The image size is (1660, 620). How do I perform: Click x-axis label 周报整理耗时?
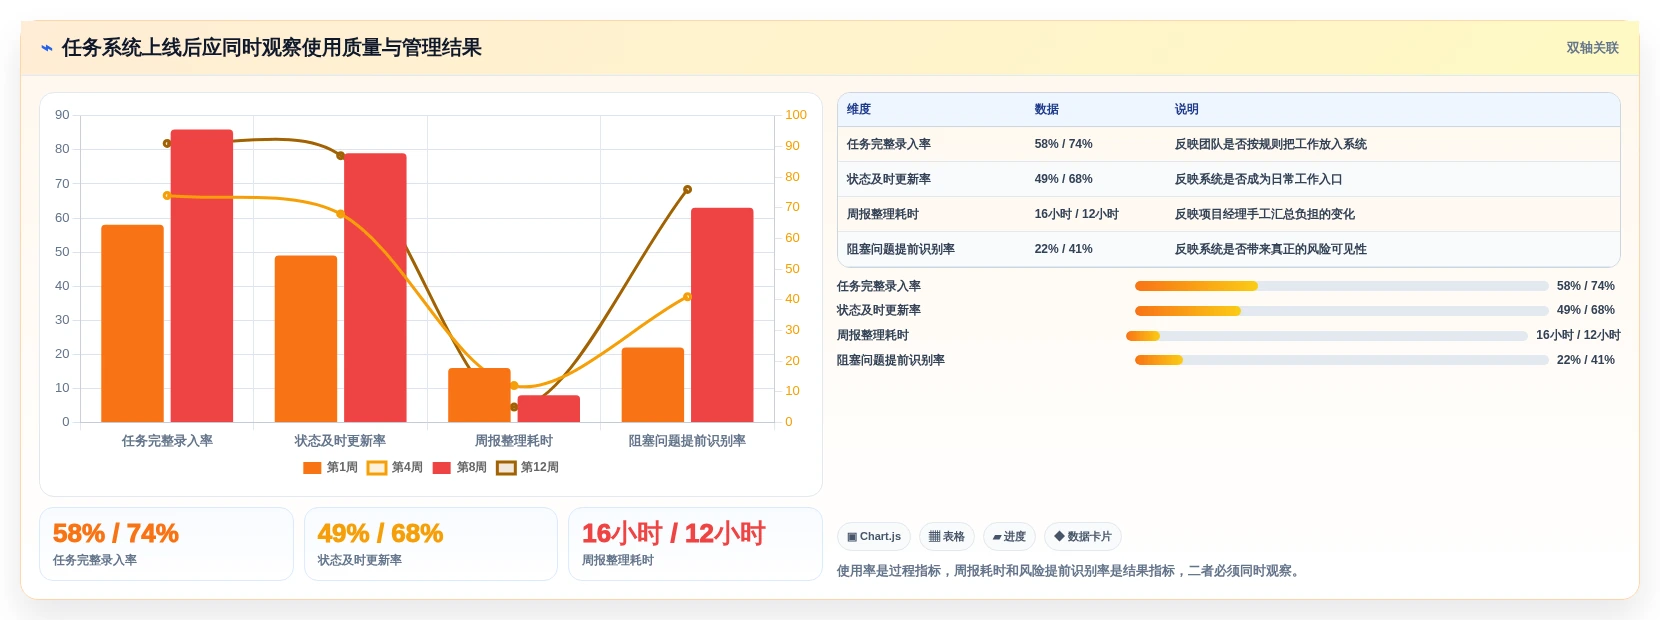[514, 441]
